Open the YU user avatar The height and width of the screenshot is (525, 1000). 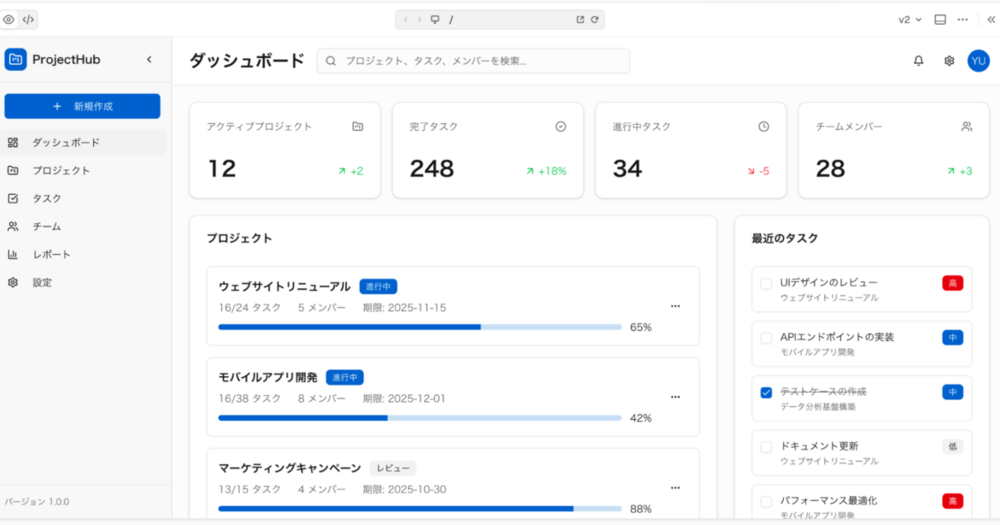[978, 61]
